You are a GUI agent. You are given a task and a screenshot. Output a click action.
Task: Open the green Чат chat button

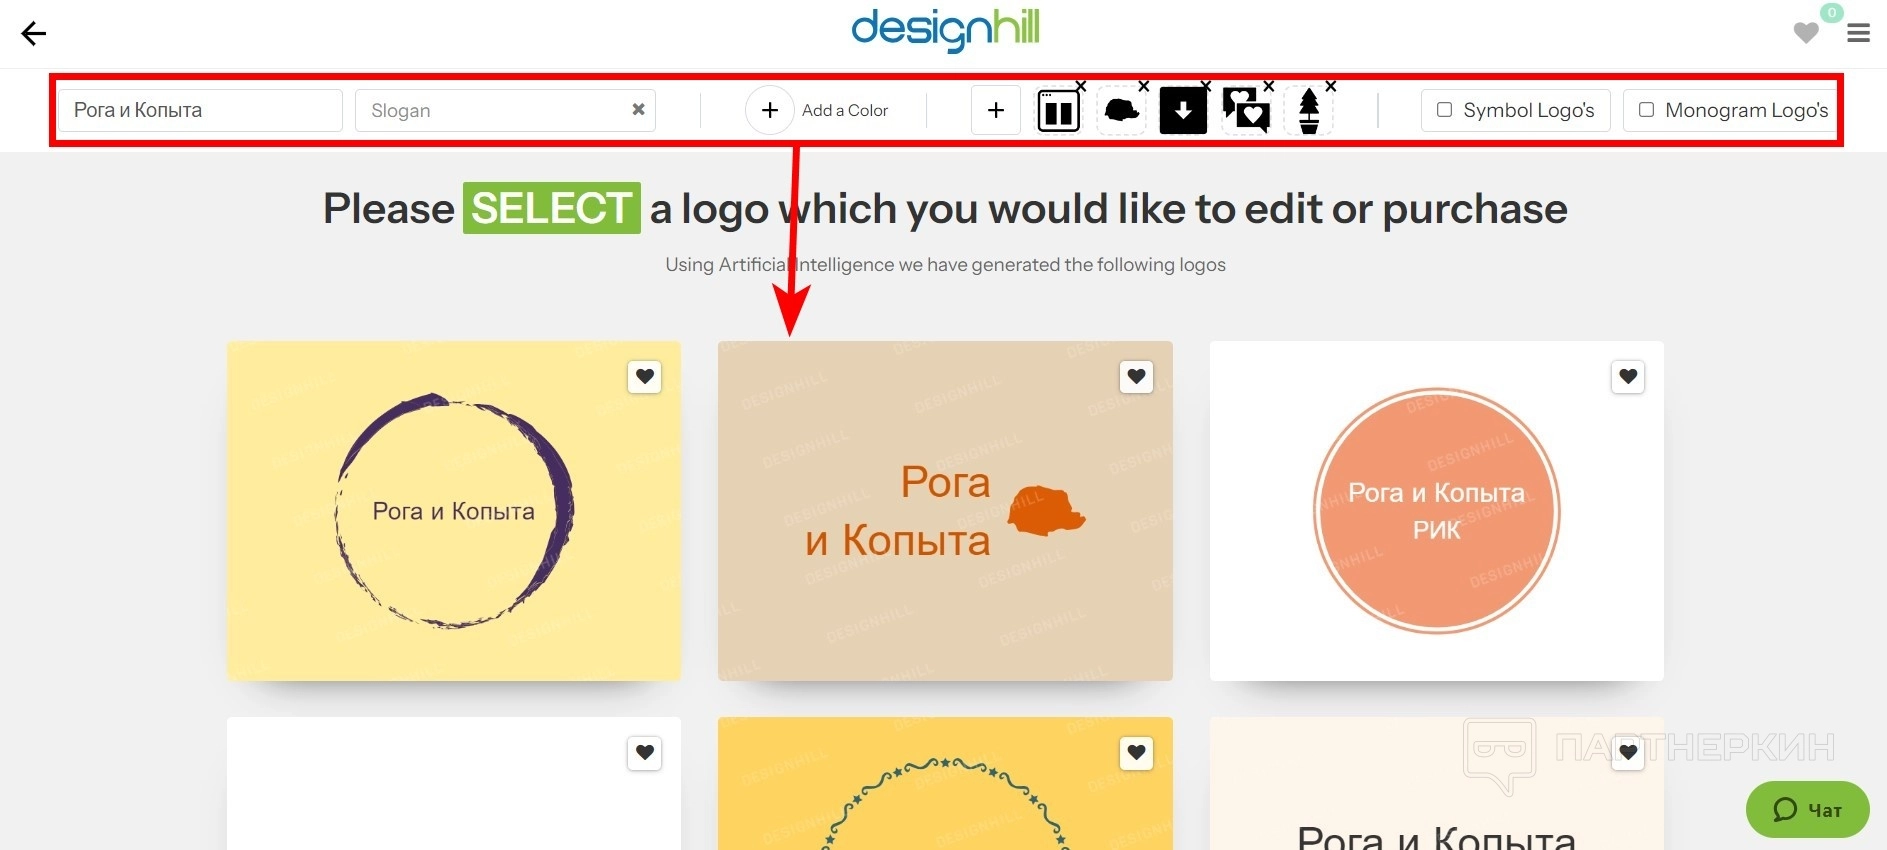coord(1807,810)
